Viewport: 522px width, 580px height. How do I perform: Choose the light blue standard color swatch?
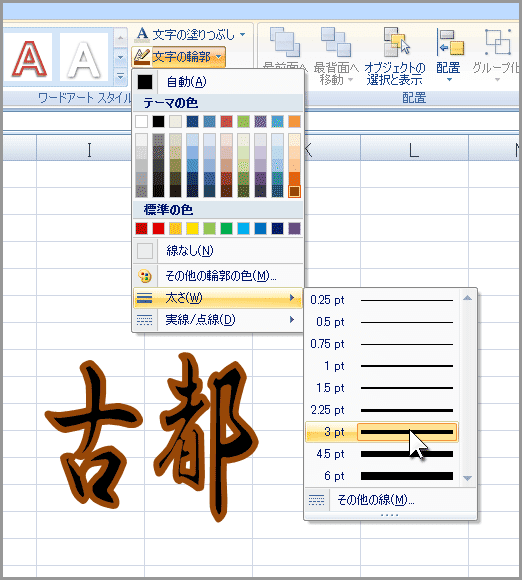tap(243, 229)
